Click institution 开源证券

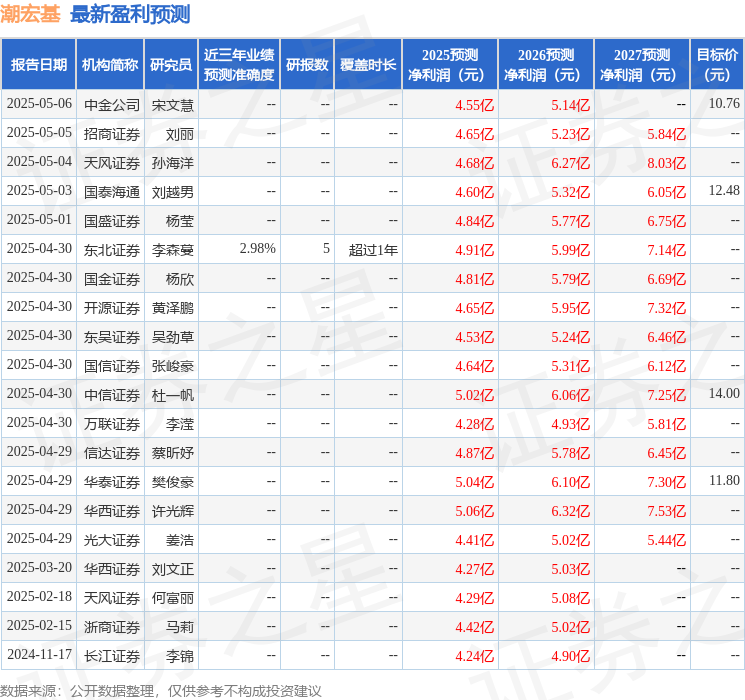pyautogui.click(x=112, y=307)
